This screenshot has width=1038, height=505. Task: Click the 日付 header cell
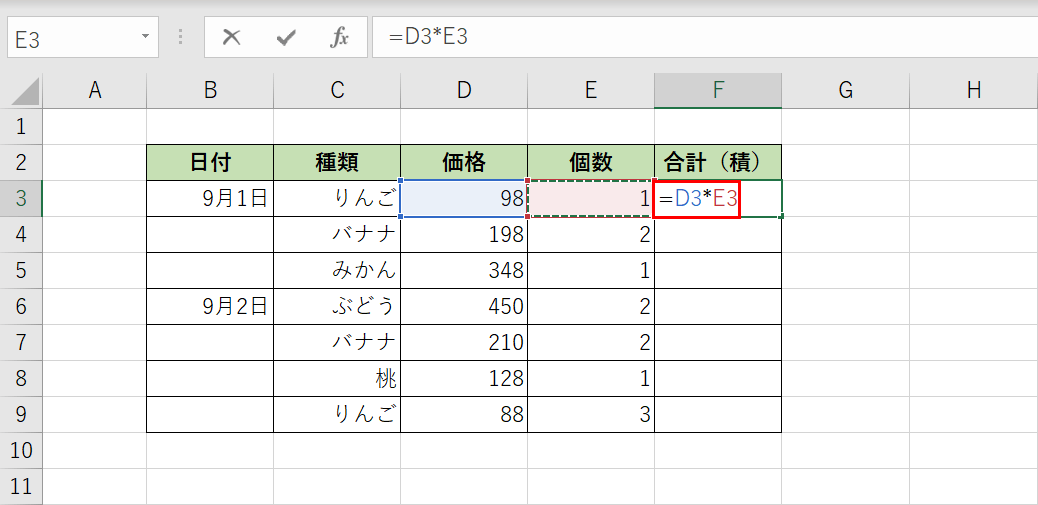[x=210, y=162]
